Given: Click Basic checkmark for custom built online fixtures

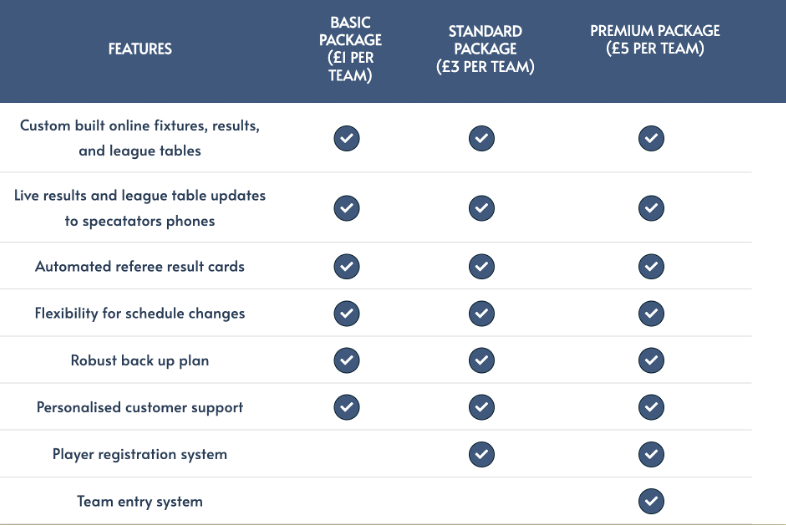Looking at the screenshot, I should tap(346, 138).
